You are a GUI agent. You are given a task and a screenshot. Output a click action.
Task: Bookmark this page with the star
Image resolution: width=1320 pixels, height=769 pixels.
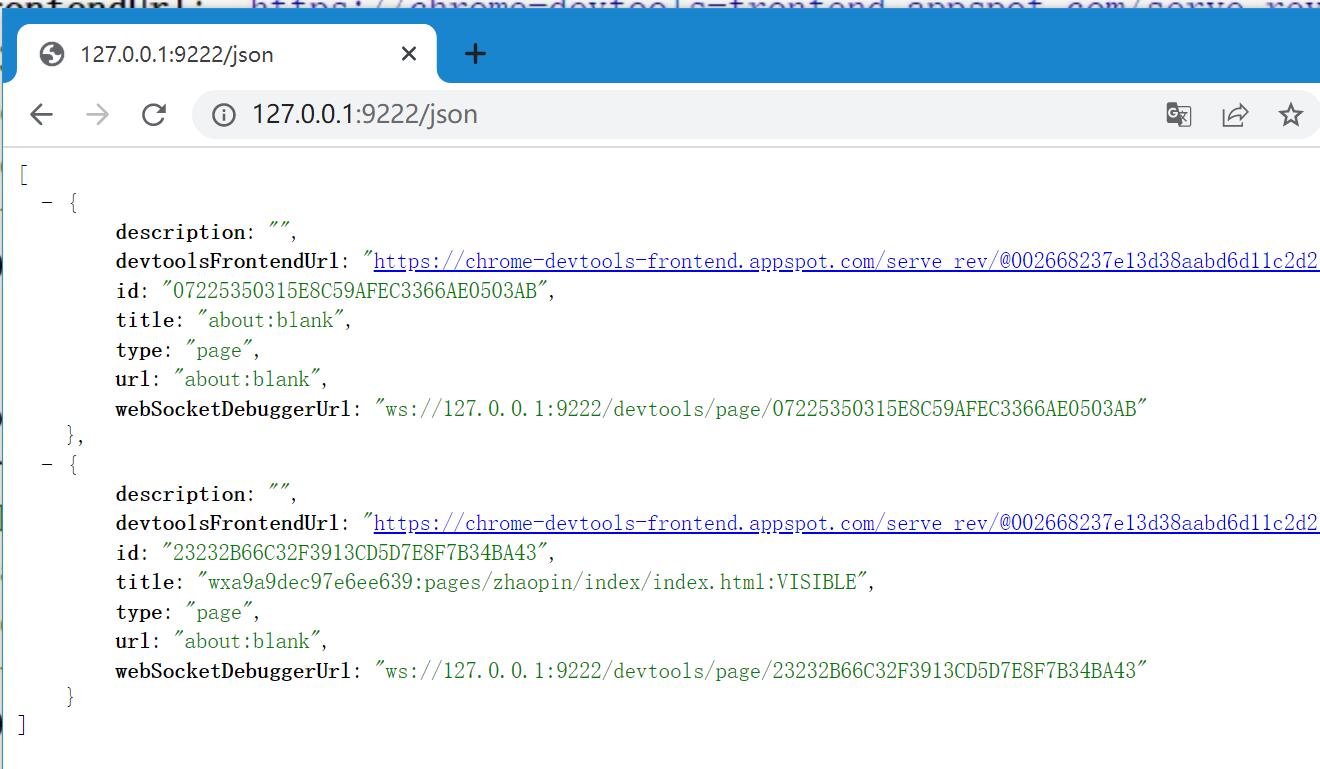pyautogui.click(x=1291, y=114)
